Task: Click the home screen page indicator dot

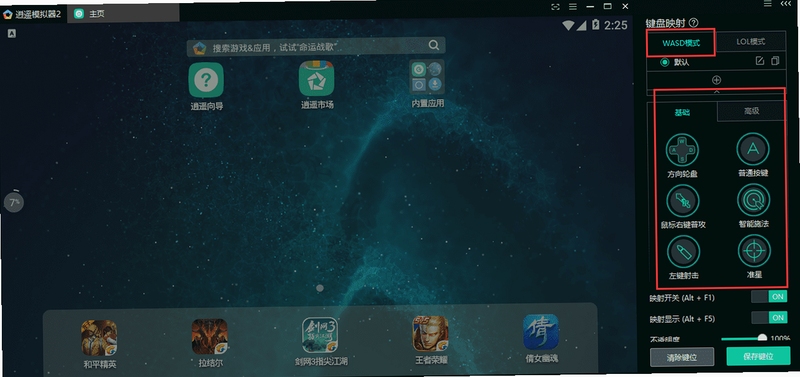Action: pos(320,288)
